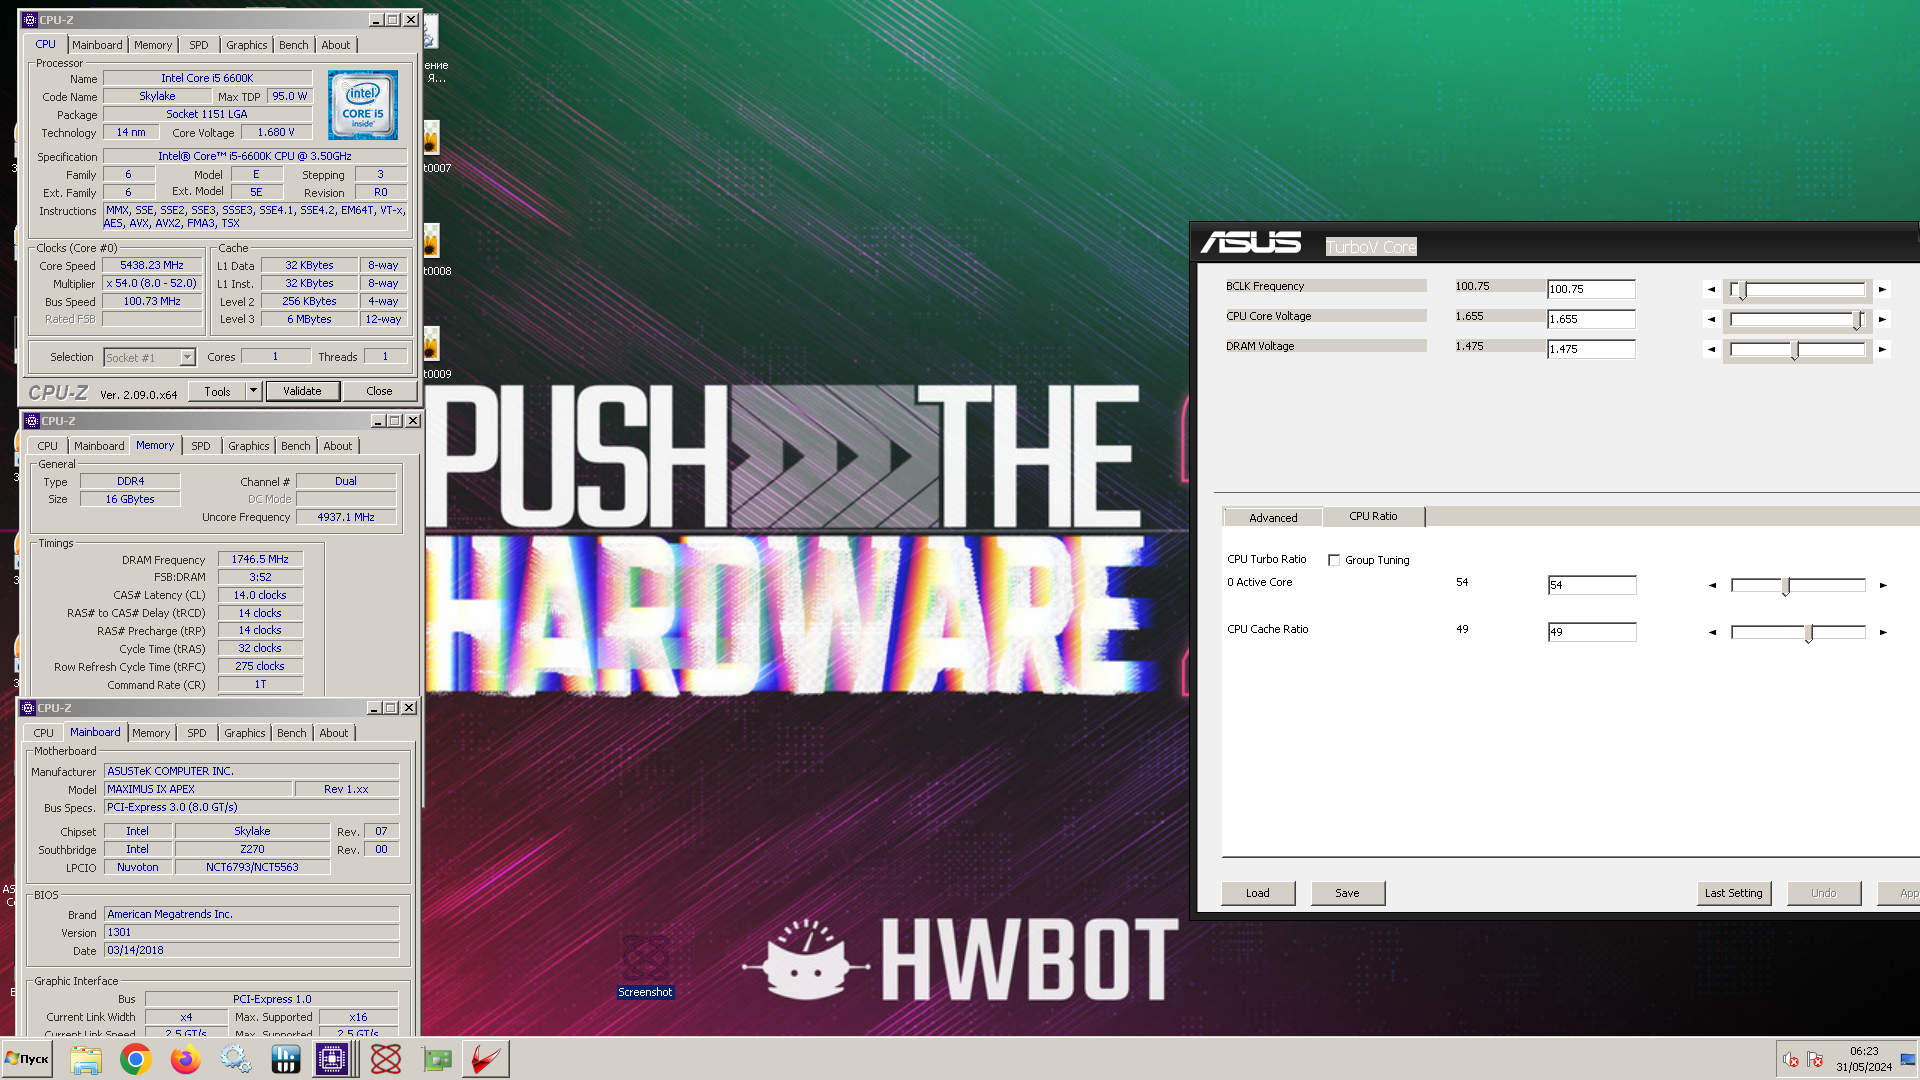This screenshot has width=1920, height=1080.
Task: Launch Google Chrome from the taskbar
Action: click(x=136, y=1059)
